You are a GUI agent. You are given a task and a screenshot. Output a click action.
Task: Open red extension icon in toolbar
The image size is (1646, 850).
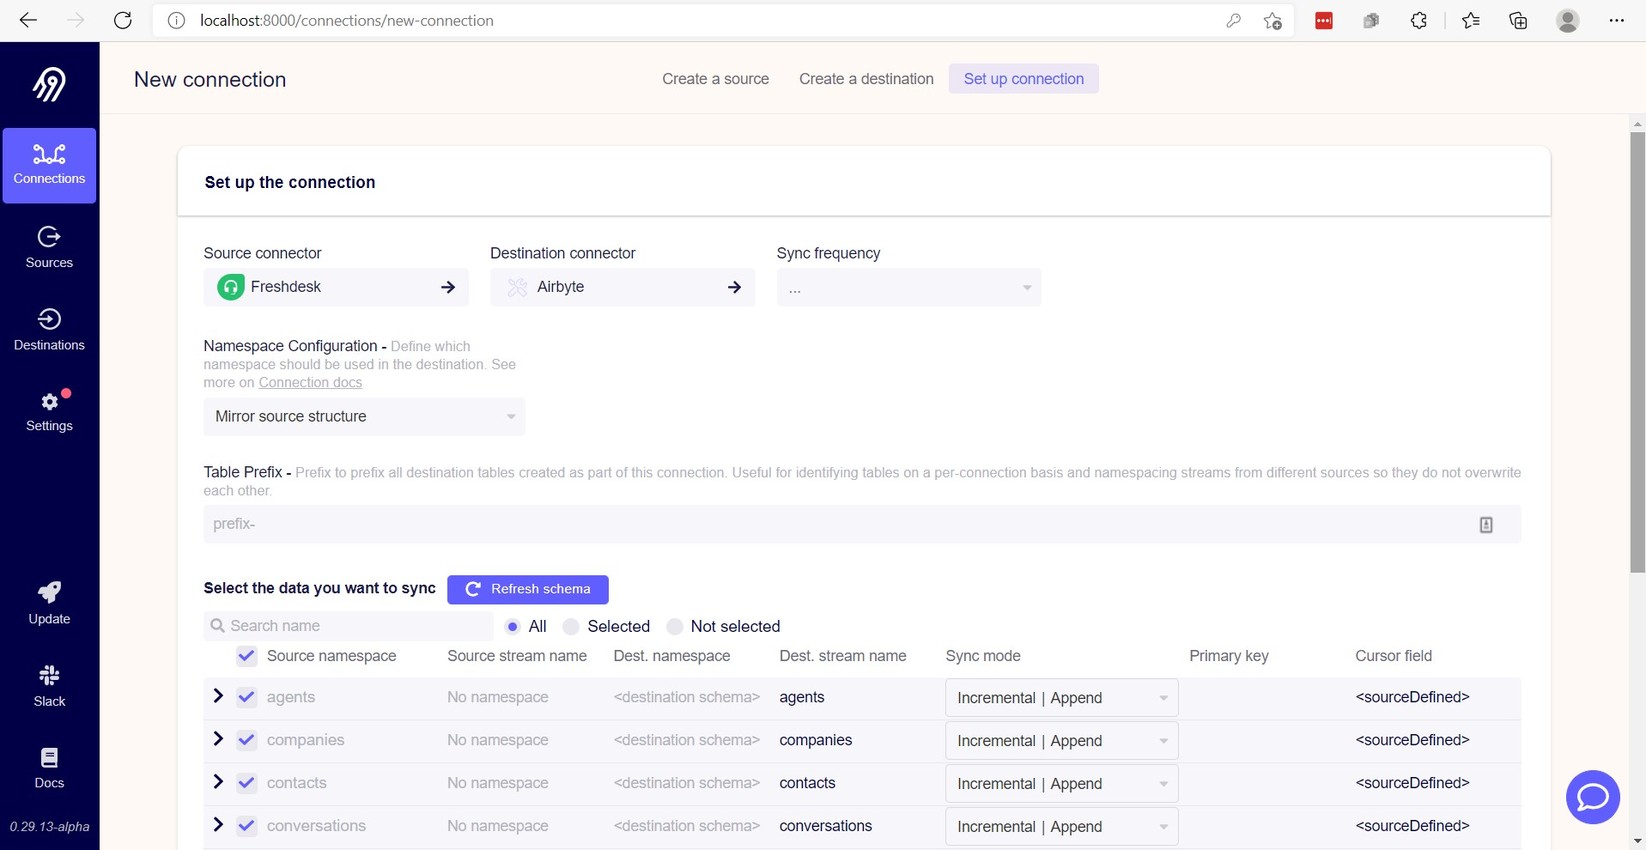click(1324, 20)
